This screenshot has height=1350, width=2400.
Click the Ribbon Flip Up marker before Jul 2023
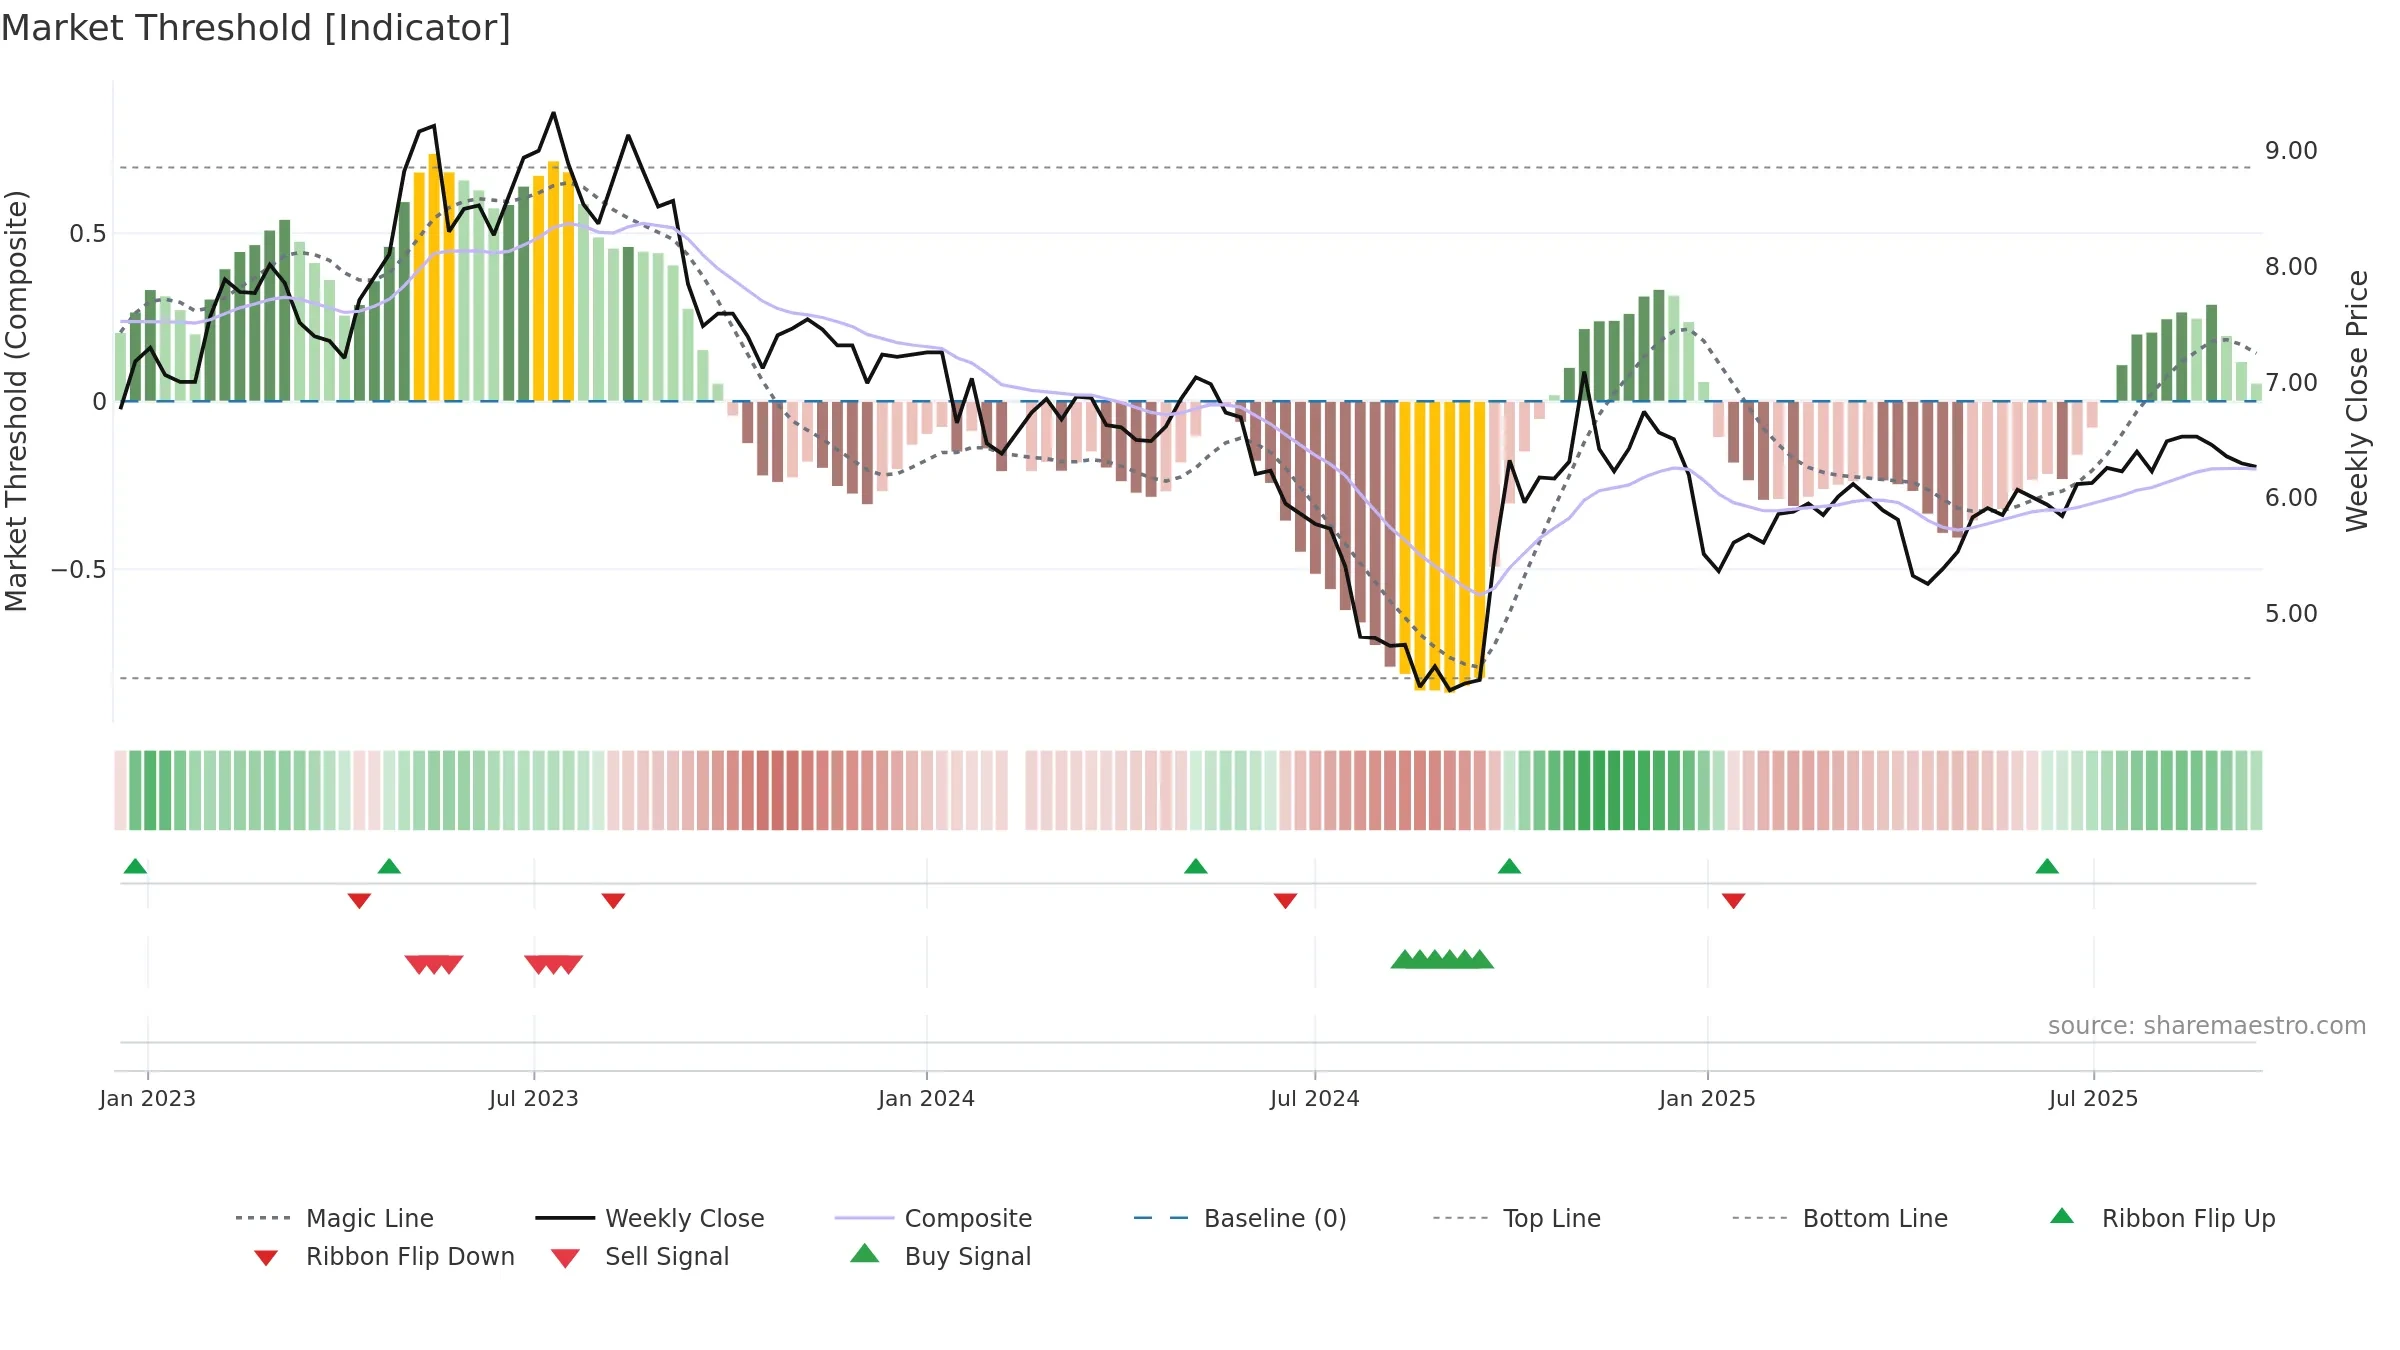coord(389,866)
